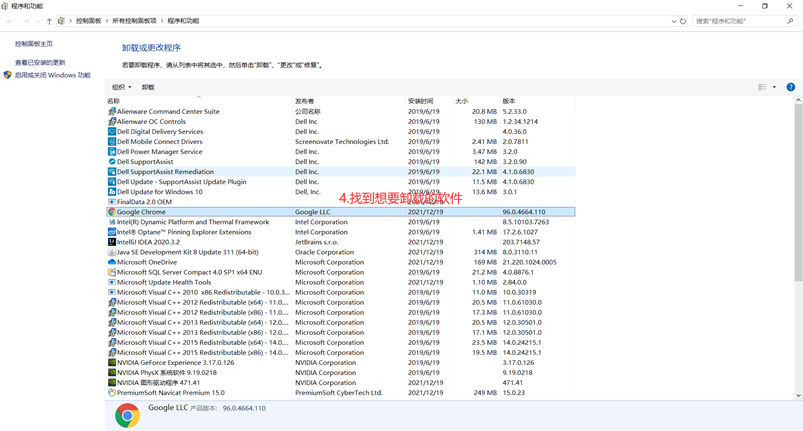Screen dimensions: 803x431
Task: Select Microsoft Visual C++ 2013 Redistributable (x86) row
Action: point(341,333)
